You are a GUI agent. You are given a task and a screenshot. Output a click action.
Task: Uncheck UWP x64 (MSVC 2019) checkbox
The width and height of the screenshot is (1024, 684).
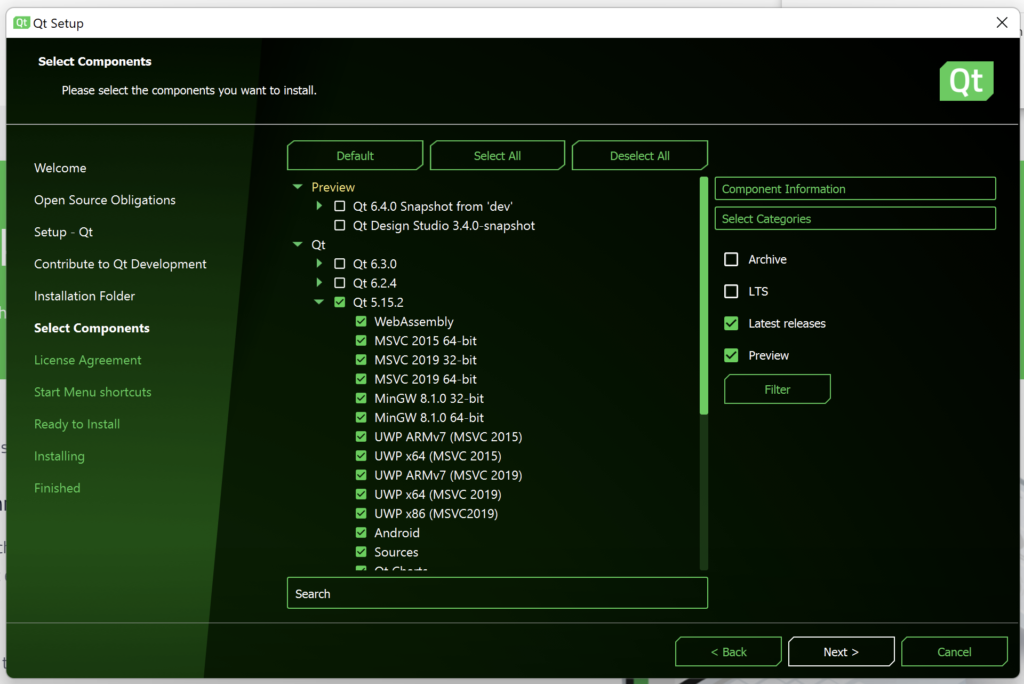tap(361, 495)
